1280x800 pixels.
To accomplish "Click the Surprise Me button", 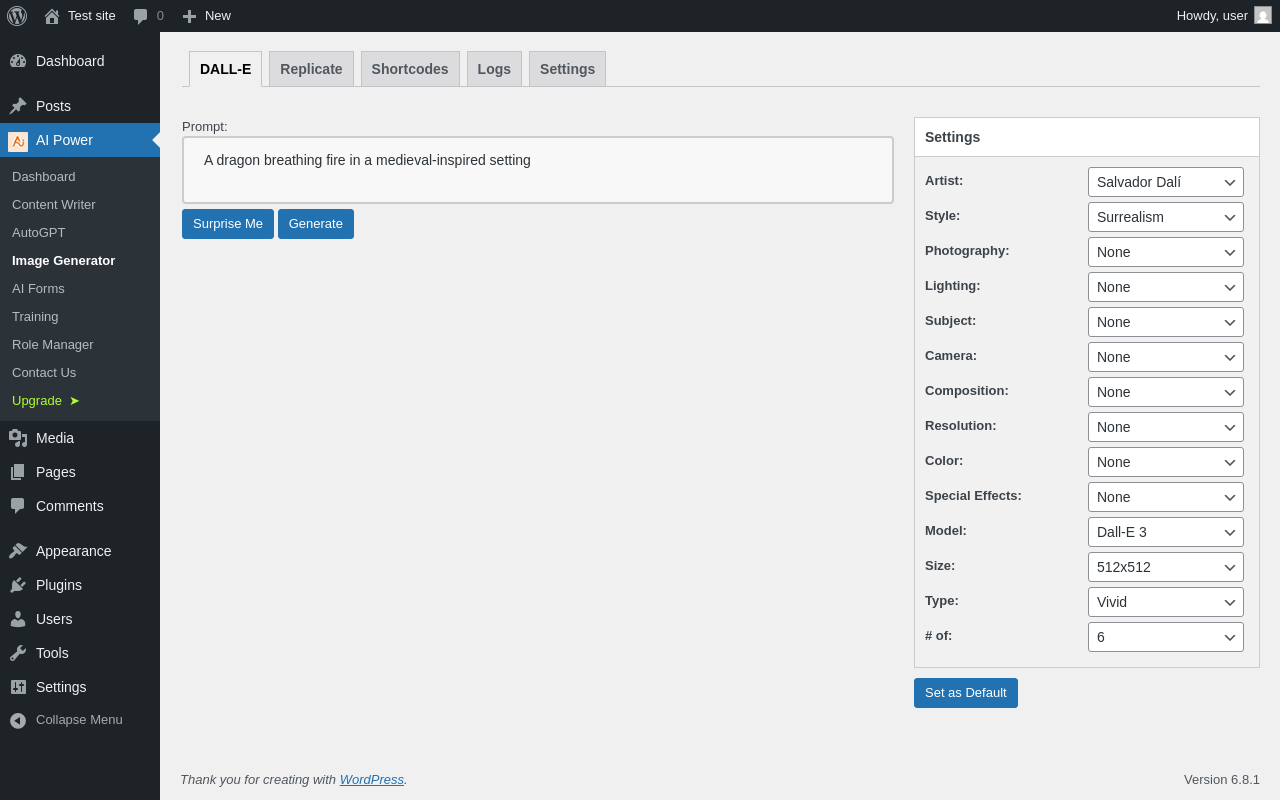I will (228, 224).
